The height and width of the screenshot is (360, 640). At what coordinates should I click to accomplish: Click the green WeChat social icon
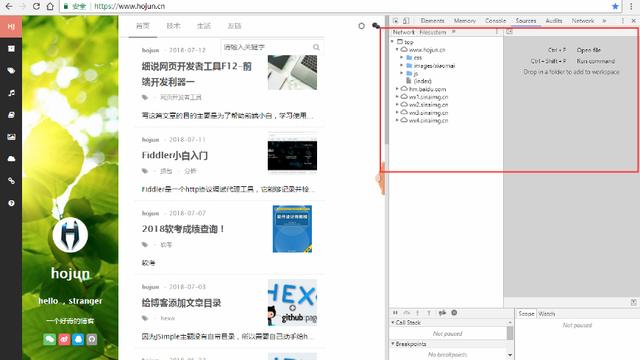(x=49, y=339)
